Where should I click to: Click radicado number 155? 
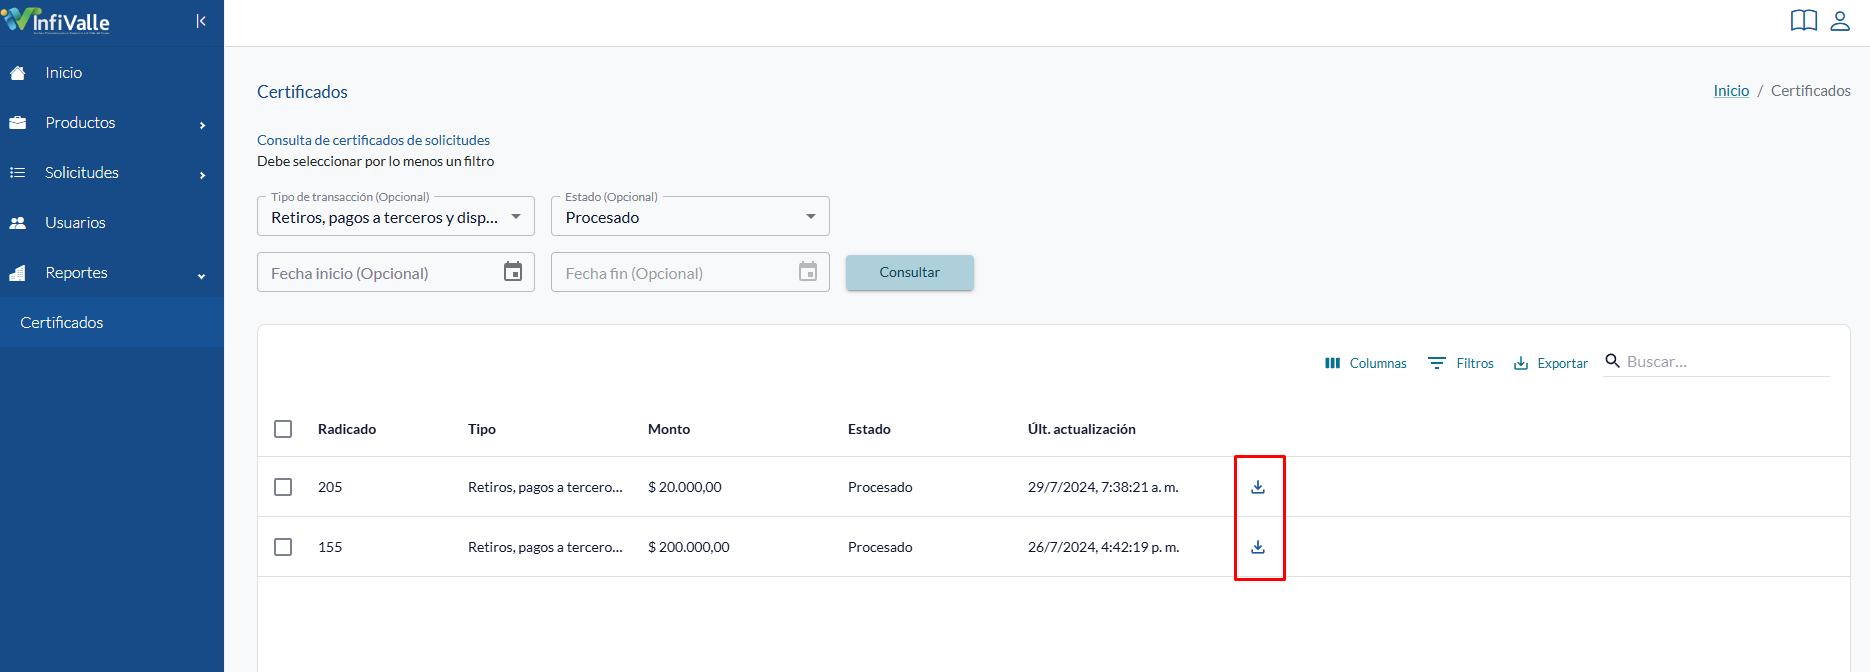tap(330, 547)
